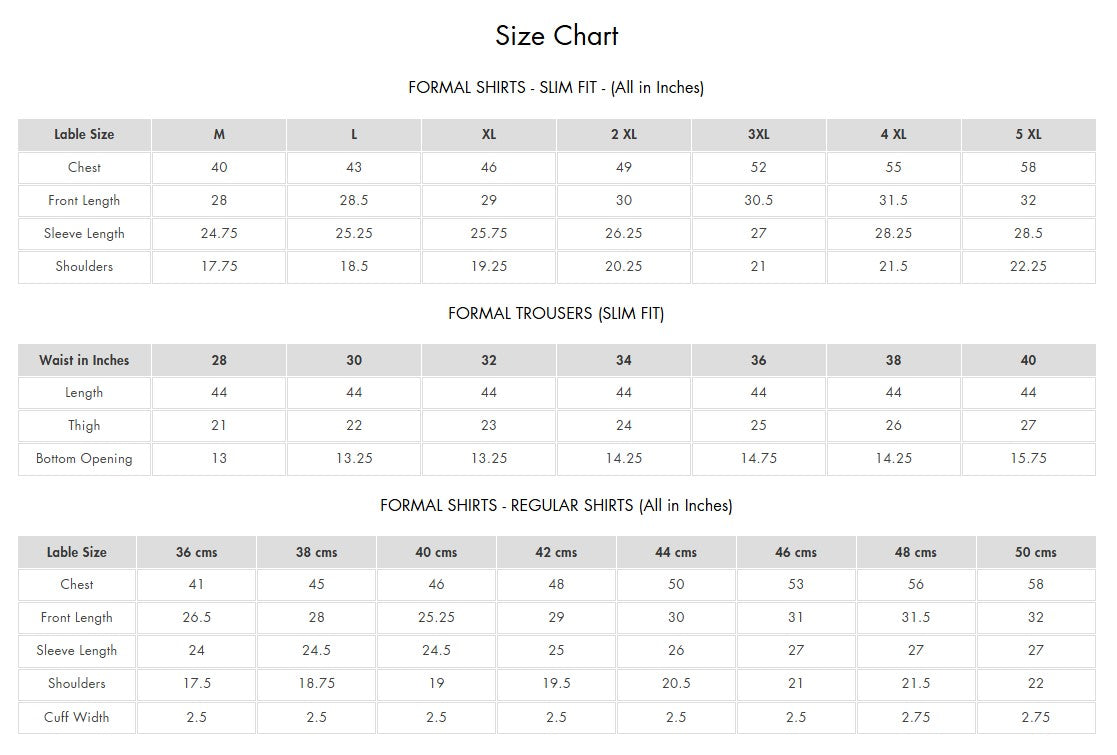Viewport: 1117px width, 755px height.
Task: Click the Size Chart heading
Action: (556, 36)
